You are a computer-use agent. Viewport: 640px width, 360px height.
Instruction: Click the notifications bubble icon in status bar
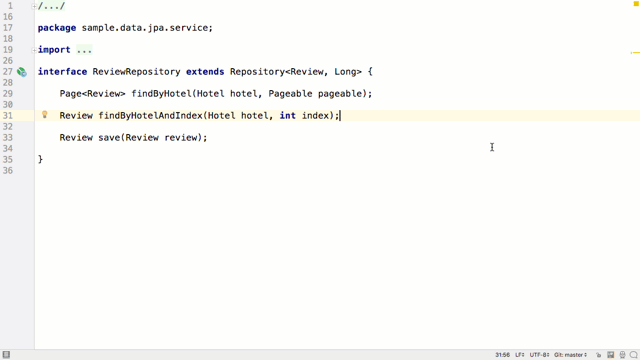(633, 355)
